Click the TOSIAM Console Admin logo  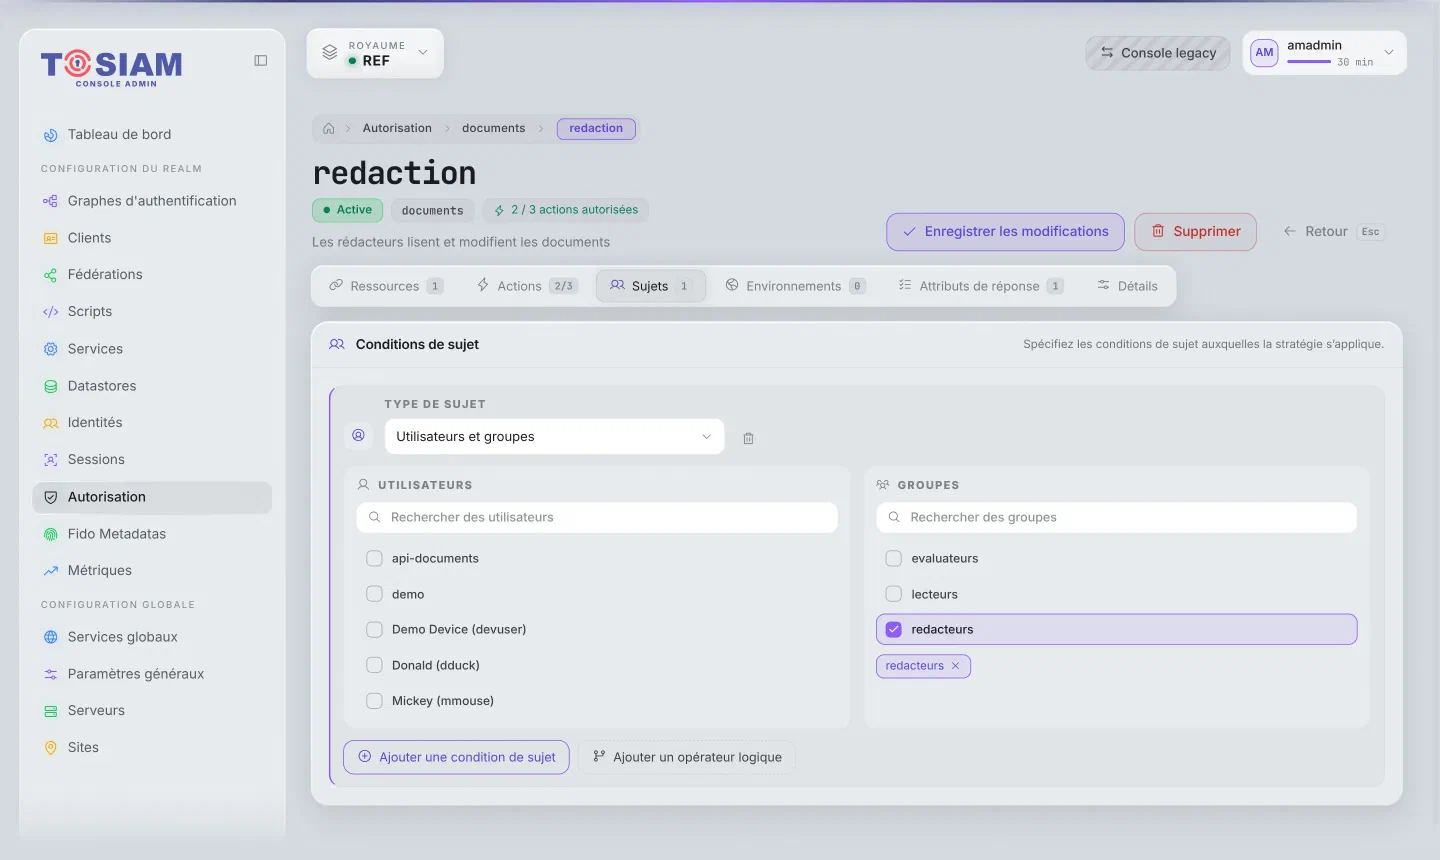(111, 68)
